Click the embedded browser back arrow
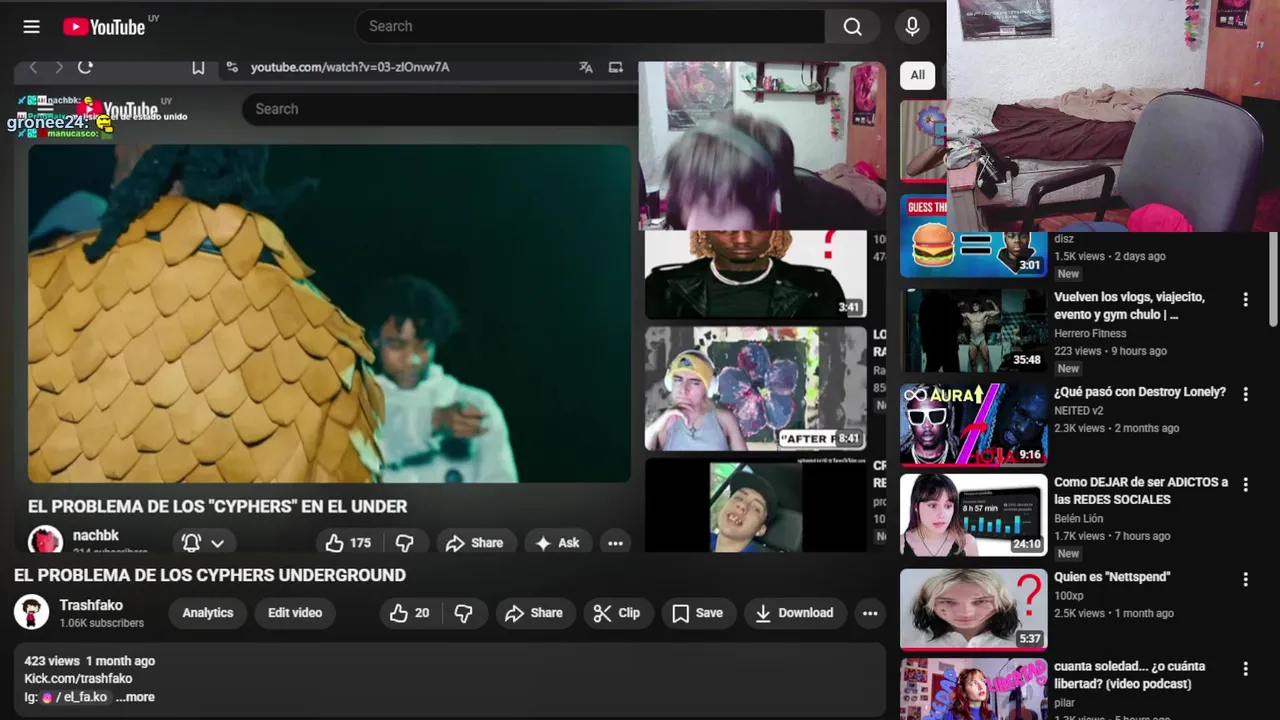The height and width of the screenshot is (720, 1280). [x=33, y=67]
